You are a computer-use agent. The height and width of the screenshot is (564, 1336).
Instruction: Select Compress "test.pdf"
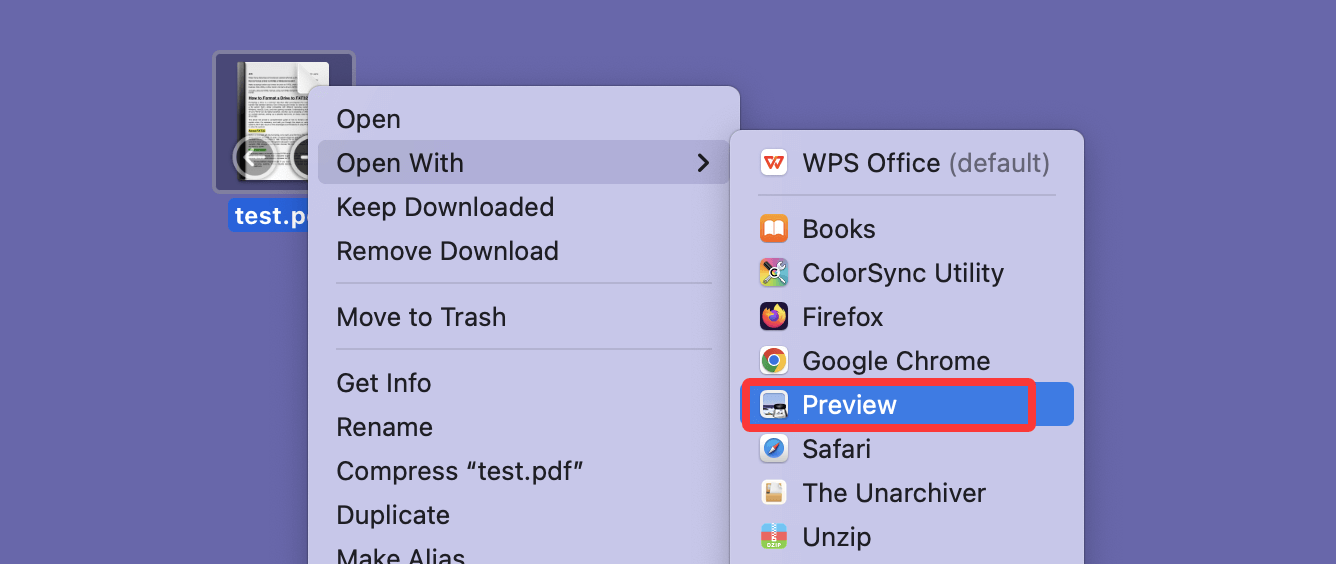[524, 471]
